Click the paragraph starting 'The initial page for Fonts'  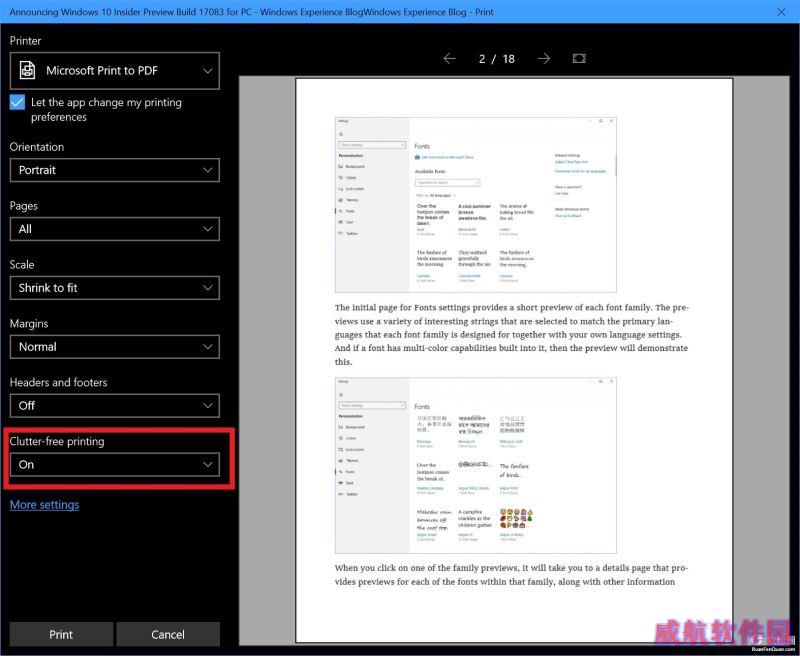[512, 335]
